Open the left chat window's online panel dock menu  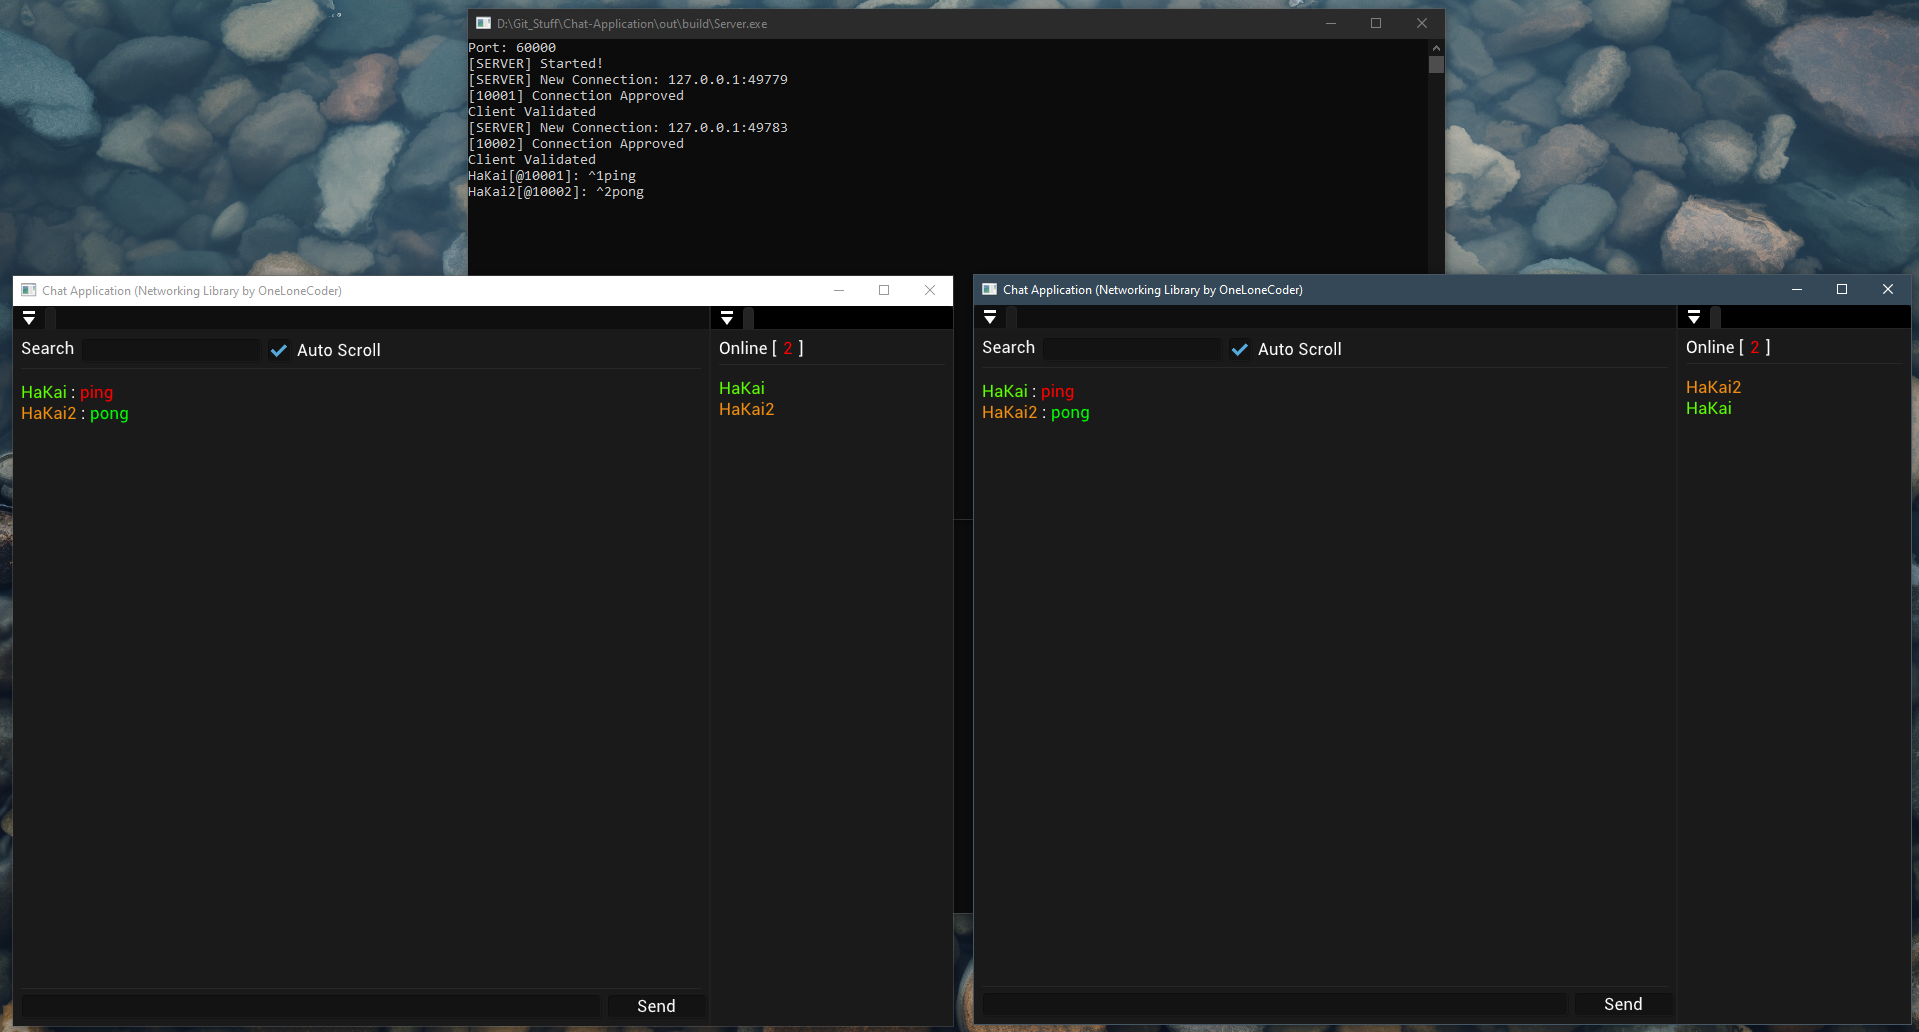(727, 318)
